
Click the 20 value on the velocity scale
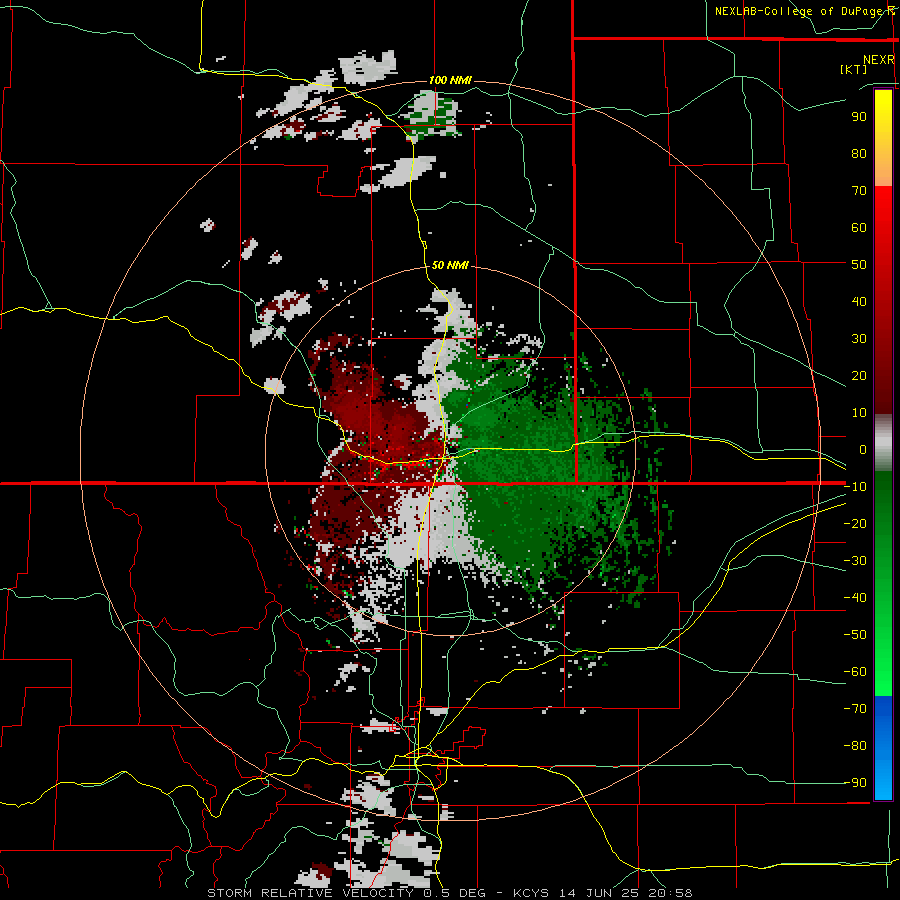point(859,375)
